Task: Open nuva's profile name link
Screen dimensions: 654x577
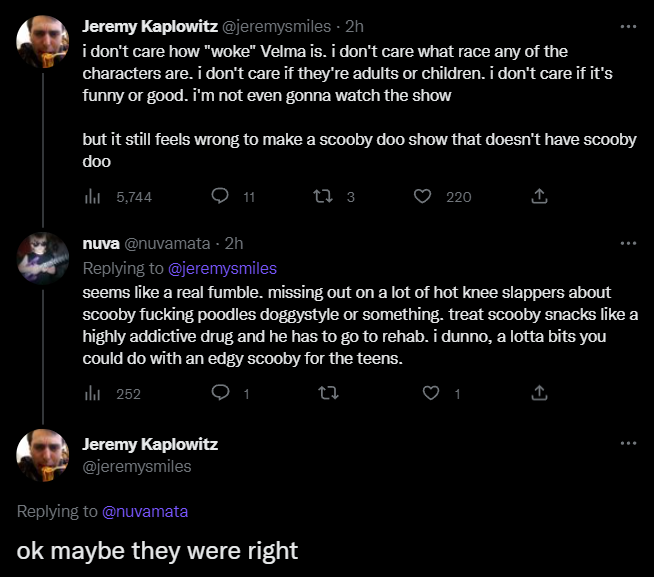Action: (x=99, y=243)
